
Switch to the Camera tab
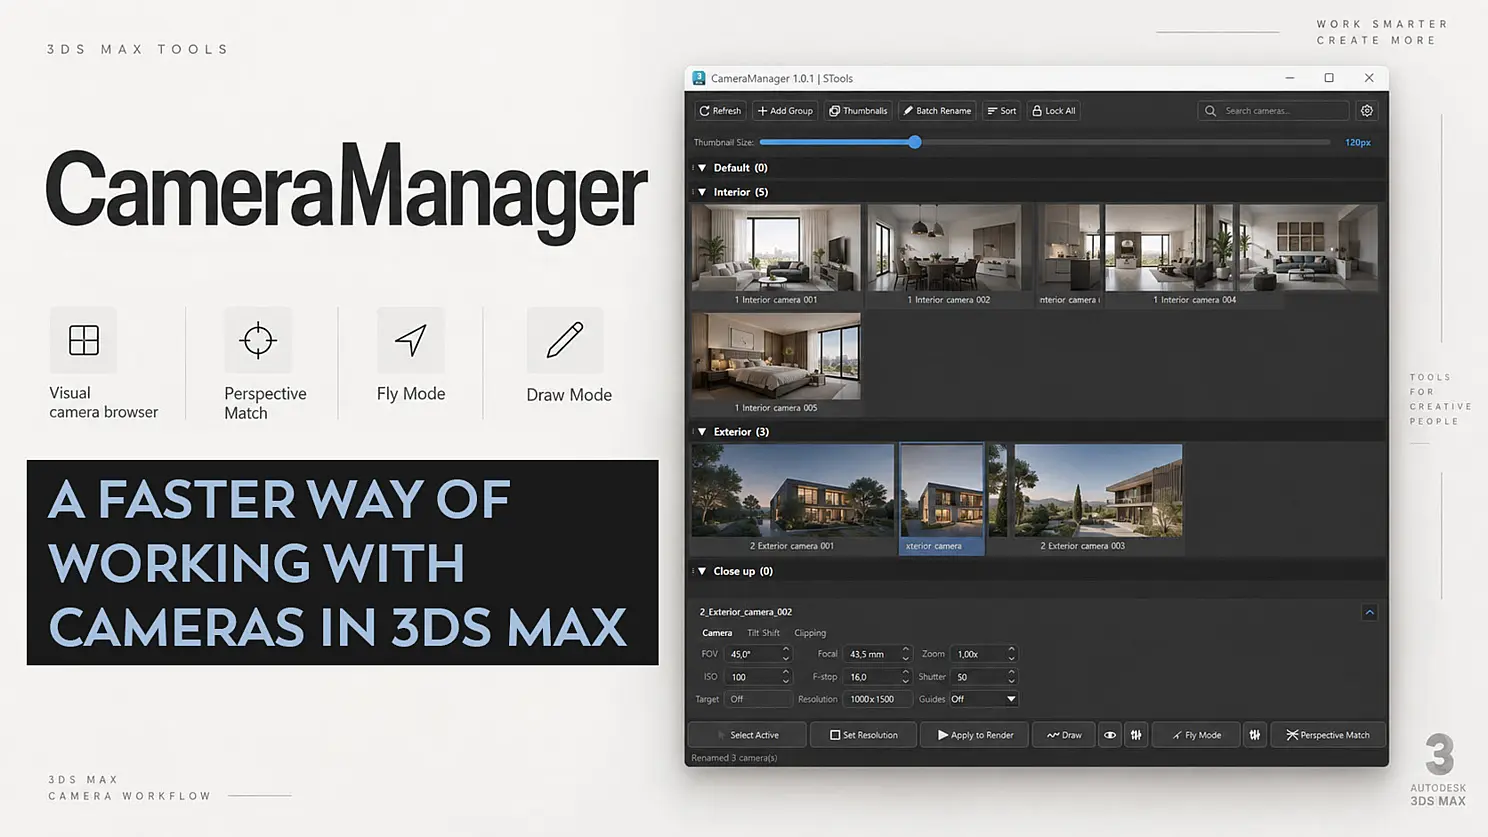pyautogui.click(x=717, y=633)
